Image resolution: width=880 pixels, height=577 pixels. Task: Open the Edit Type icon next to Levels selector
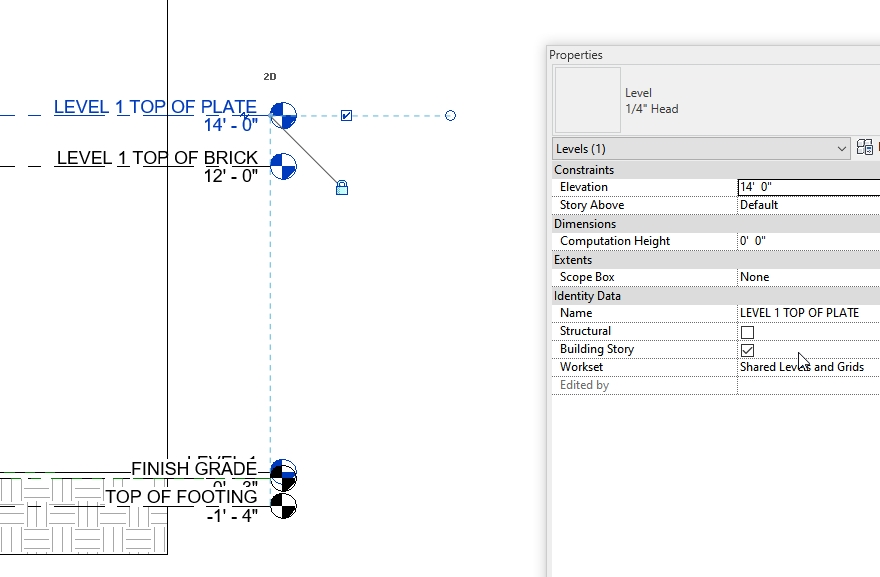pos(865,148)
